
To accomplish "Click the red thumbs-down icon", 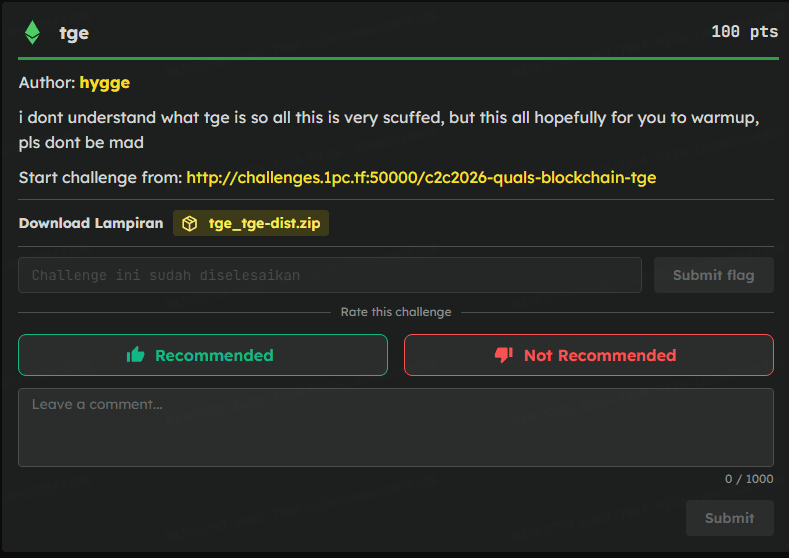I will (x=504, y=355).
